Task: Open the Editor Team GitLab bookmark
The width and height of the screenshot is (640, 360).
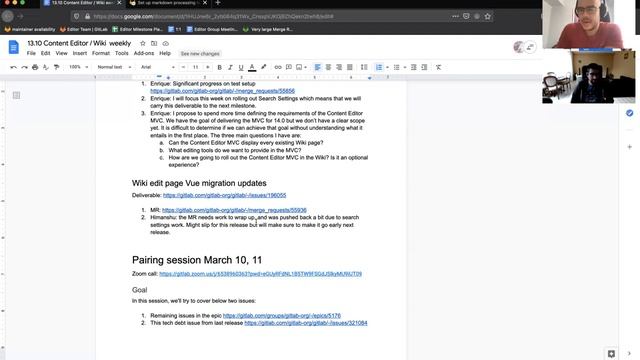Action: click(84, 29)
